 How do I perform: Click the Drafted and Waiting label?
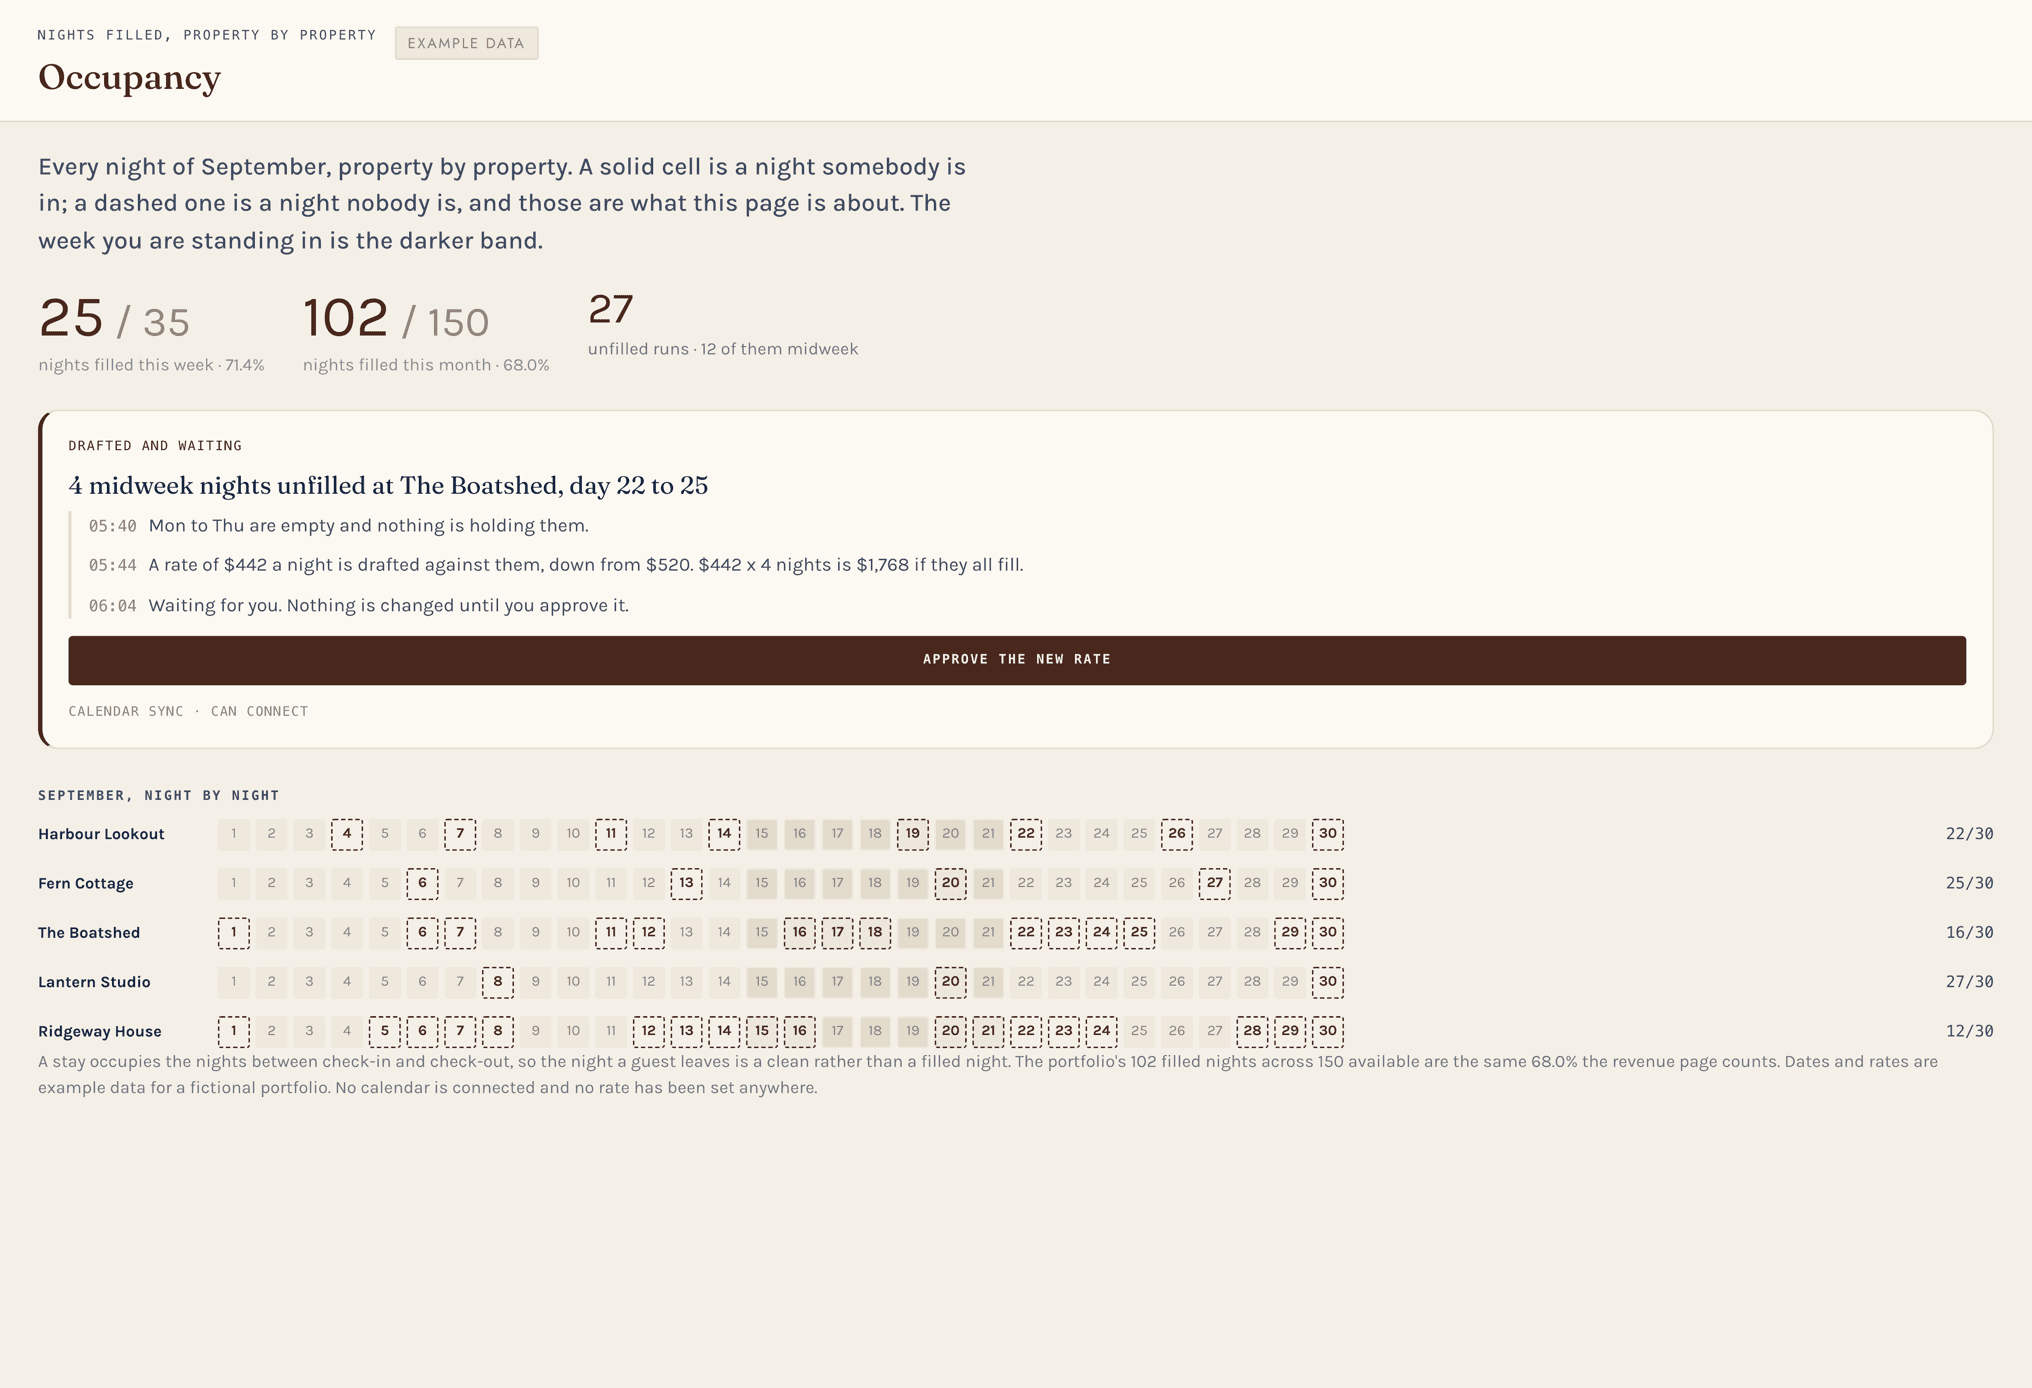pyautogui.click(x=155, y=446)
